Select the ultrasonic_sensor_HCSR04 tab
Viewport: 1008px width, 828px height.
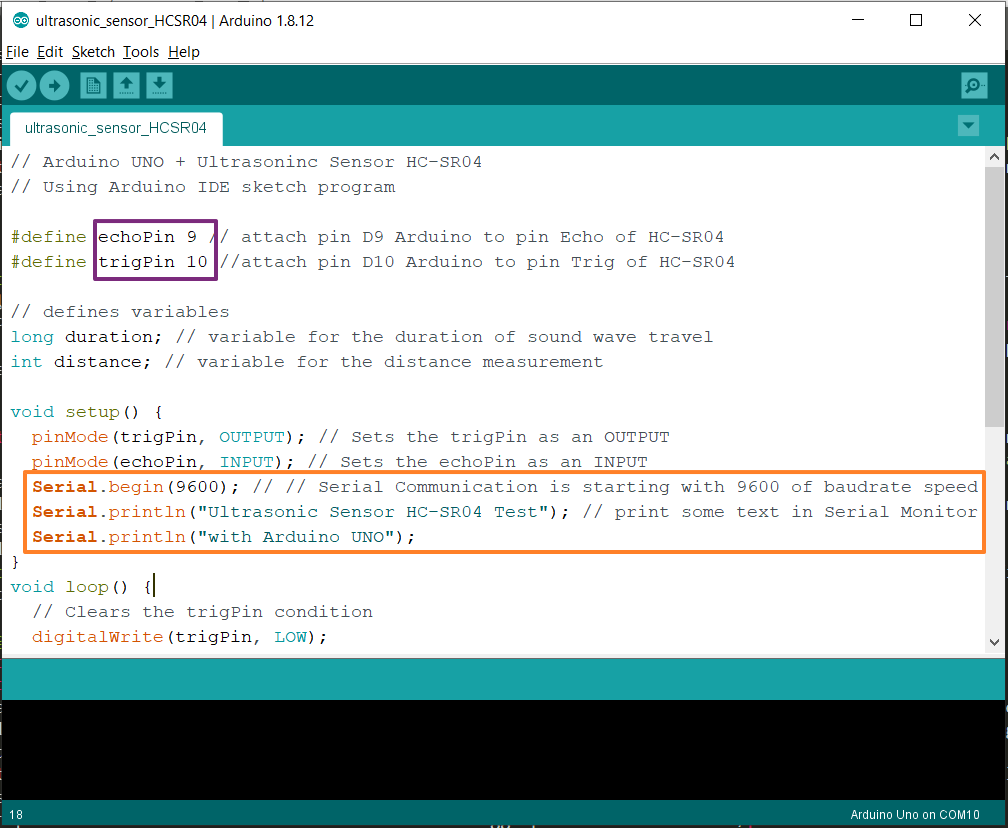click(x=116, y=129)
